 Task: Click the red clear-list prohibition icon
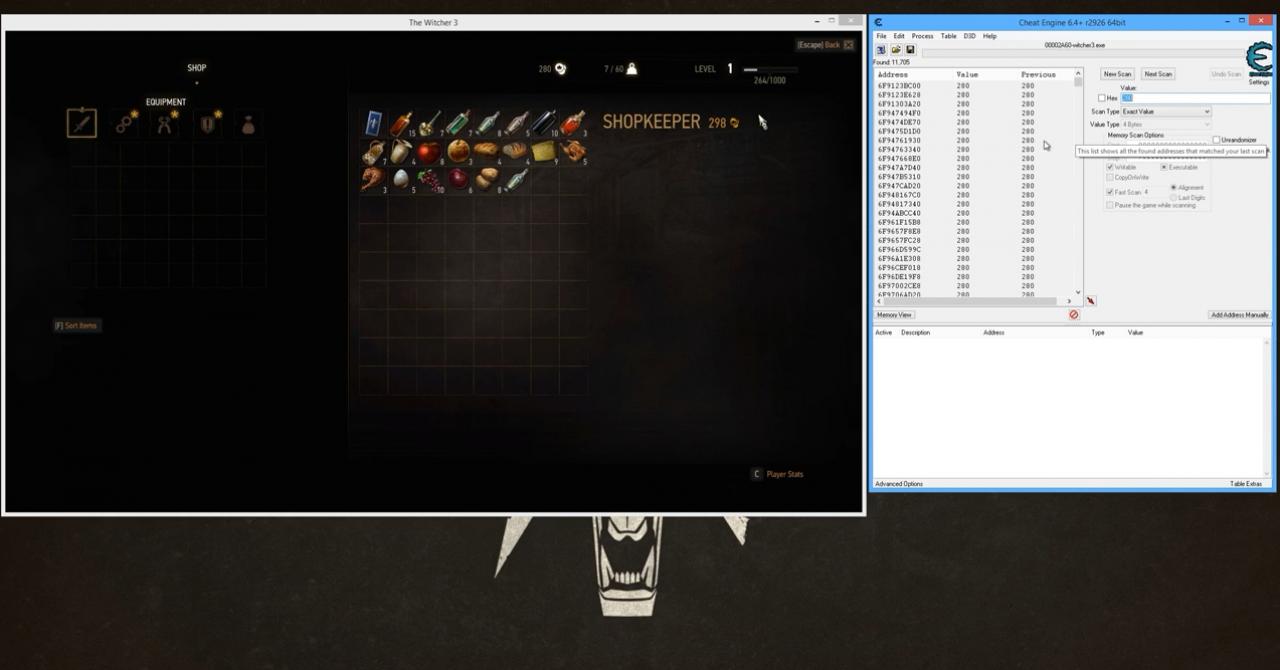coord(1074,315)
